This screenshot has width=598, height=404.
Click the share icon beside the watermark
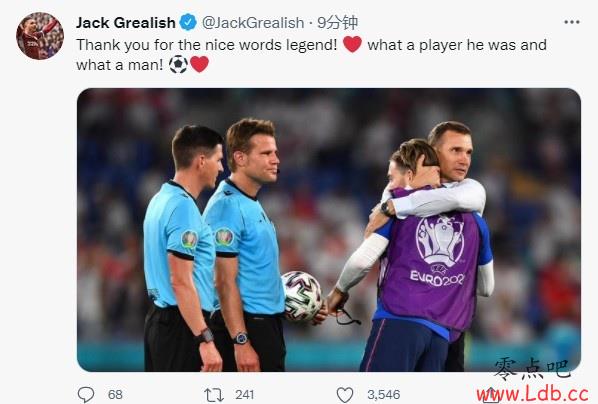[x=490, y=395]
